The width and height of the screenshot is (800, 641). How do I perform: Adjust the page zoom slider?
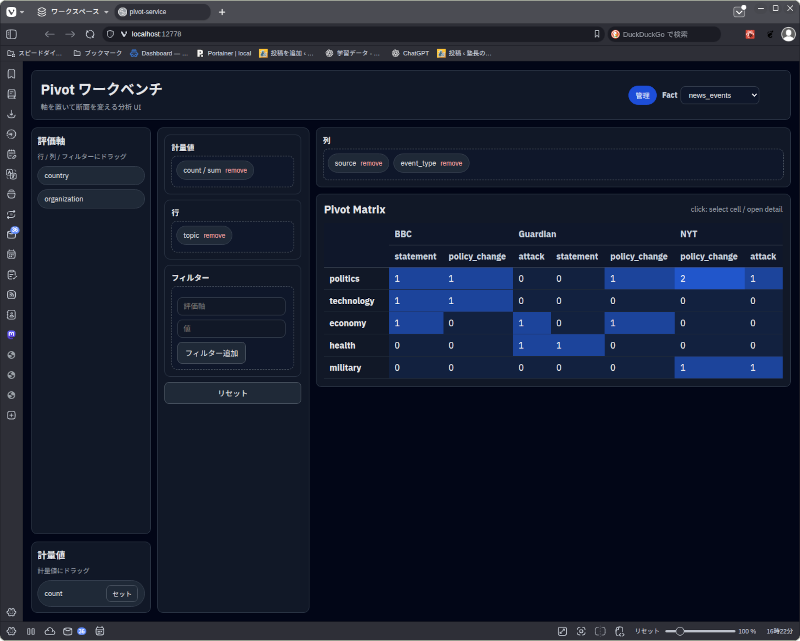tap(680, 631)
